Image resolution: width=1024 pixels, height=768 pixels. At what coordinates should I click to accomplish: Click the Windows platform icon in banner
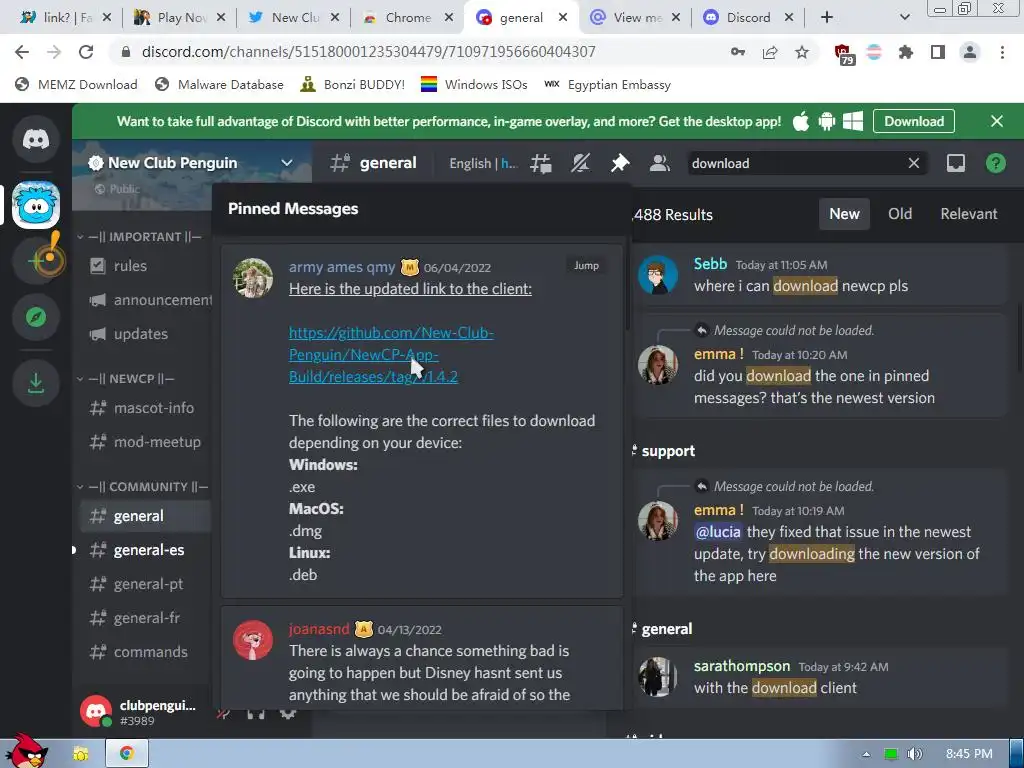click(x=853, y=121)
